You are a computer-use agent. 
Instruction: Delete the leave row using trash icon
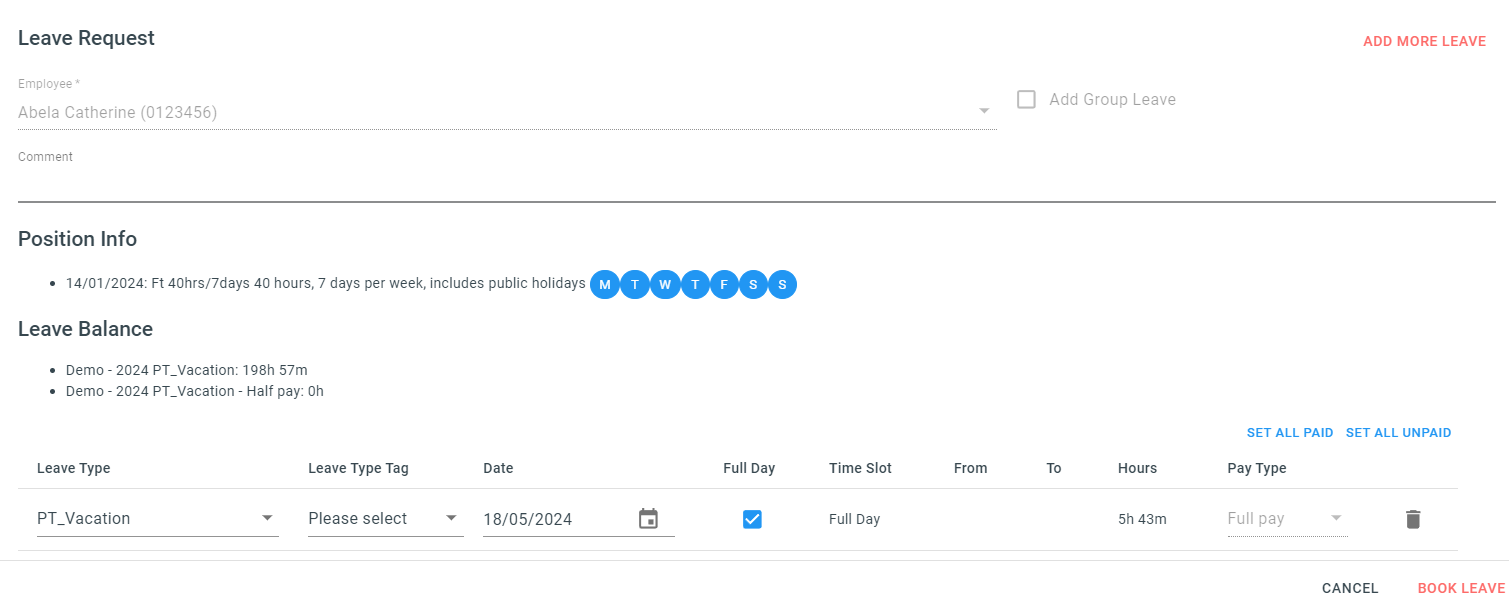coord(1412,519)
